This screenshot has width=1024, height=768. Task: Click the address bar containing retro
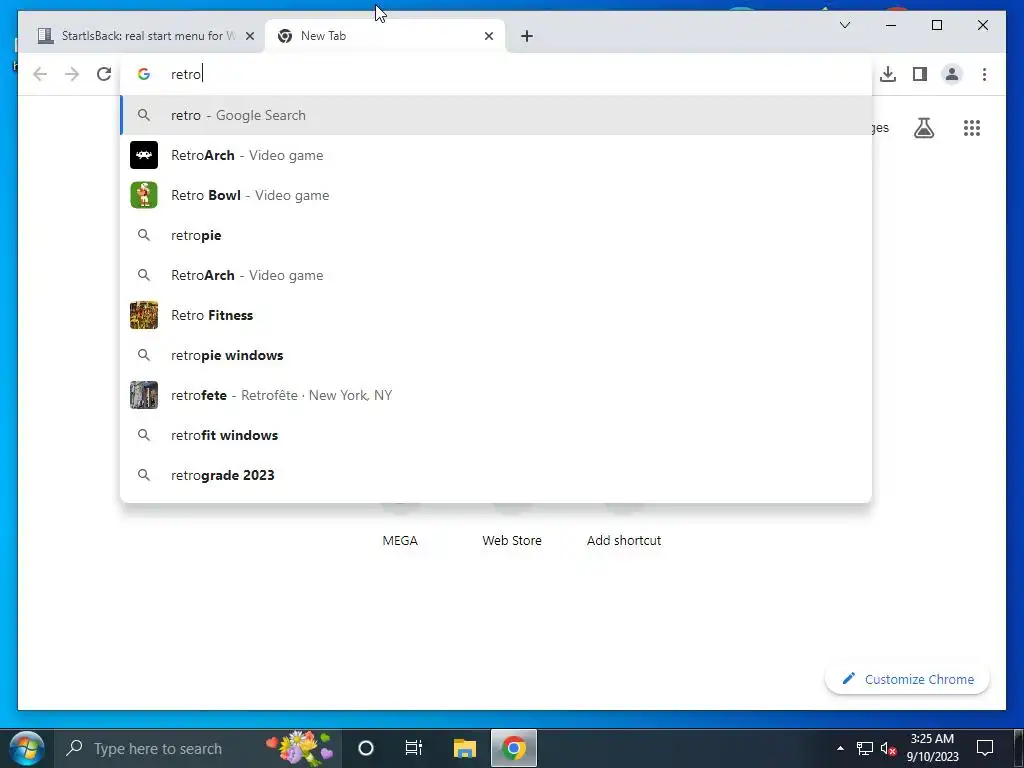[x=496, y=74]
